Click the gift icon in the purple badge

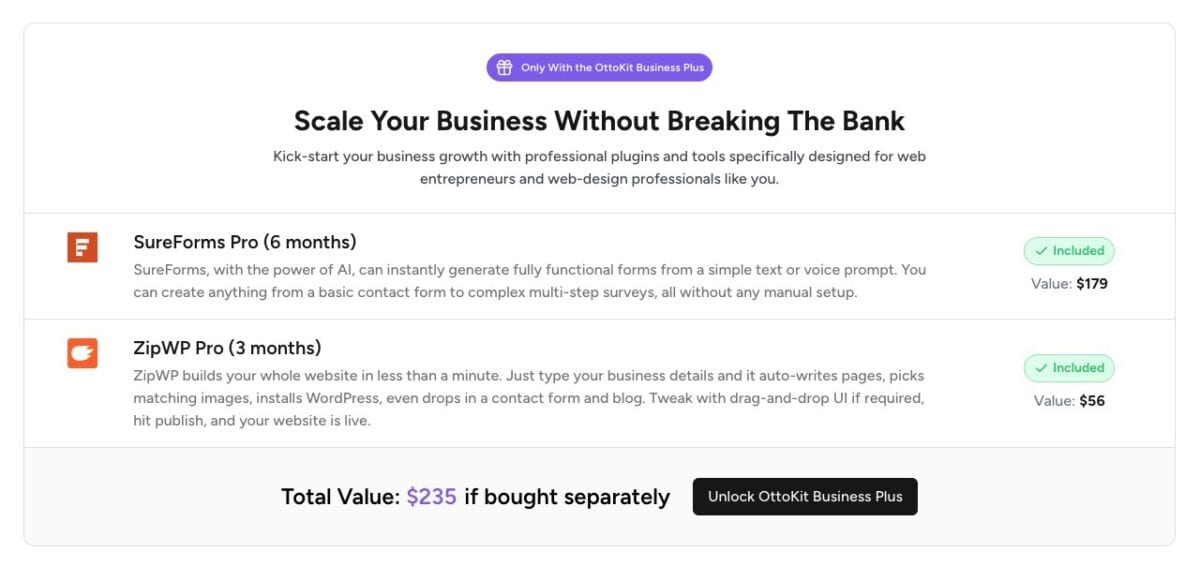[505, 68]
